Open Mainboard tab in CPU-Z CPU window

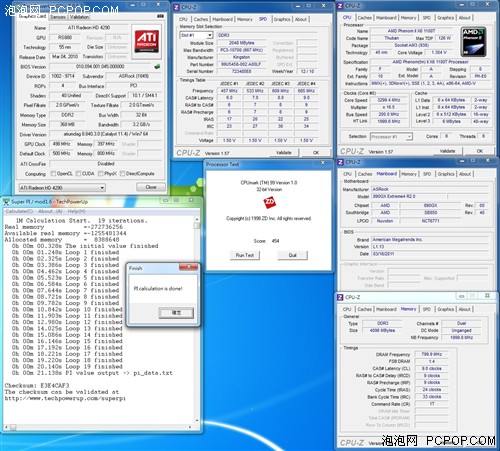[x=386, y=18]
